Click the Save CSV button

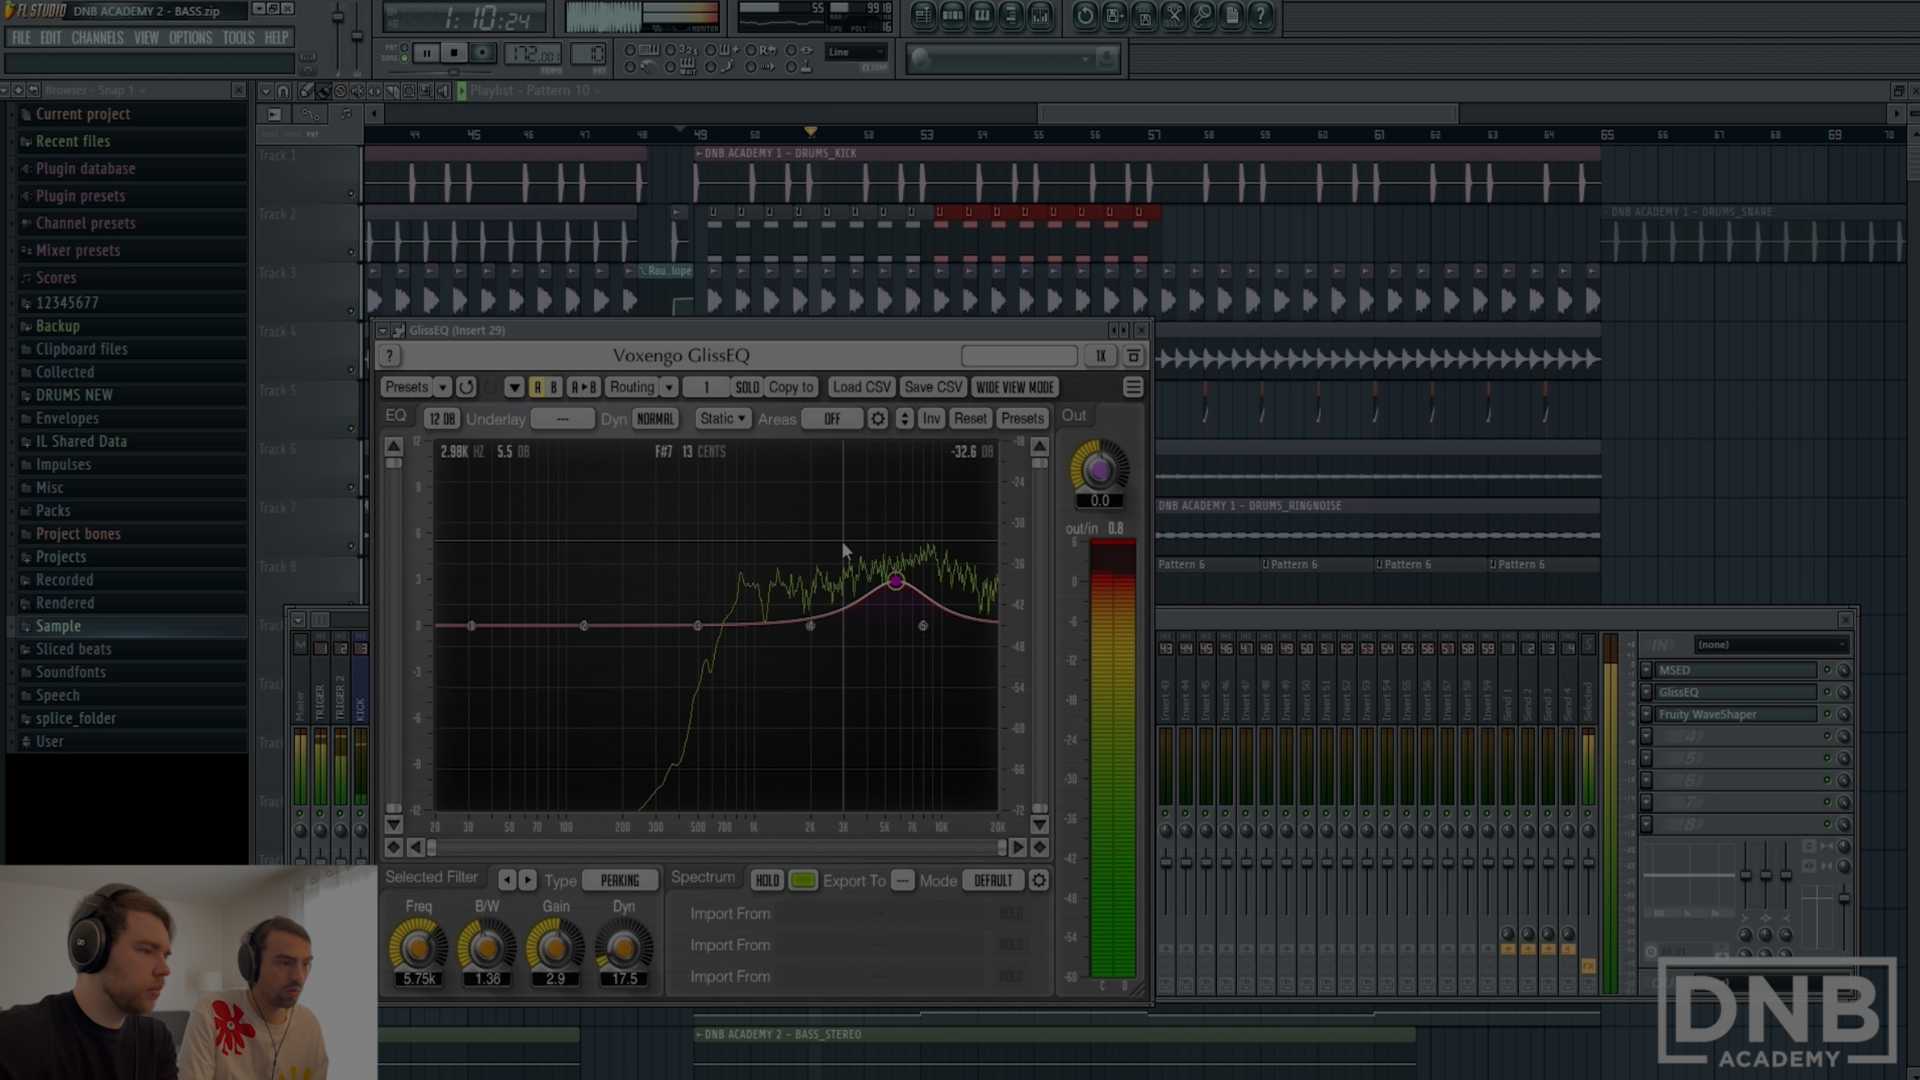933,387
